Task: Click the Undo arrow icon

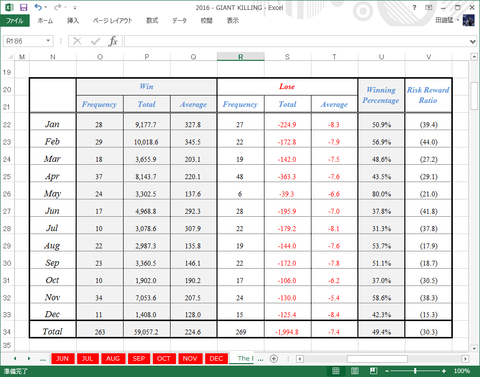Action: pos(38,7)
